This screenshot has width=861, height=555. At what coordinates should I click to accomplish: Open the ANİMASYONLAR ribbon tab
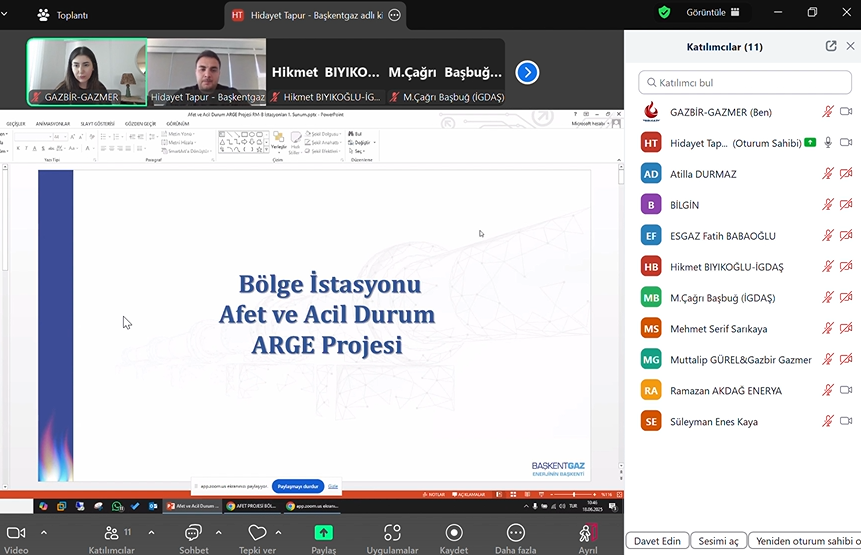(53, 124)
